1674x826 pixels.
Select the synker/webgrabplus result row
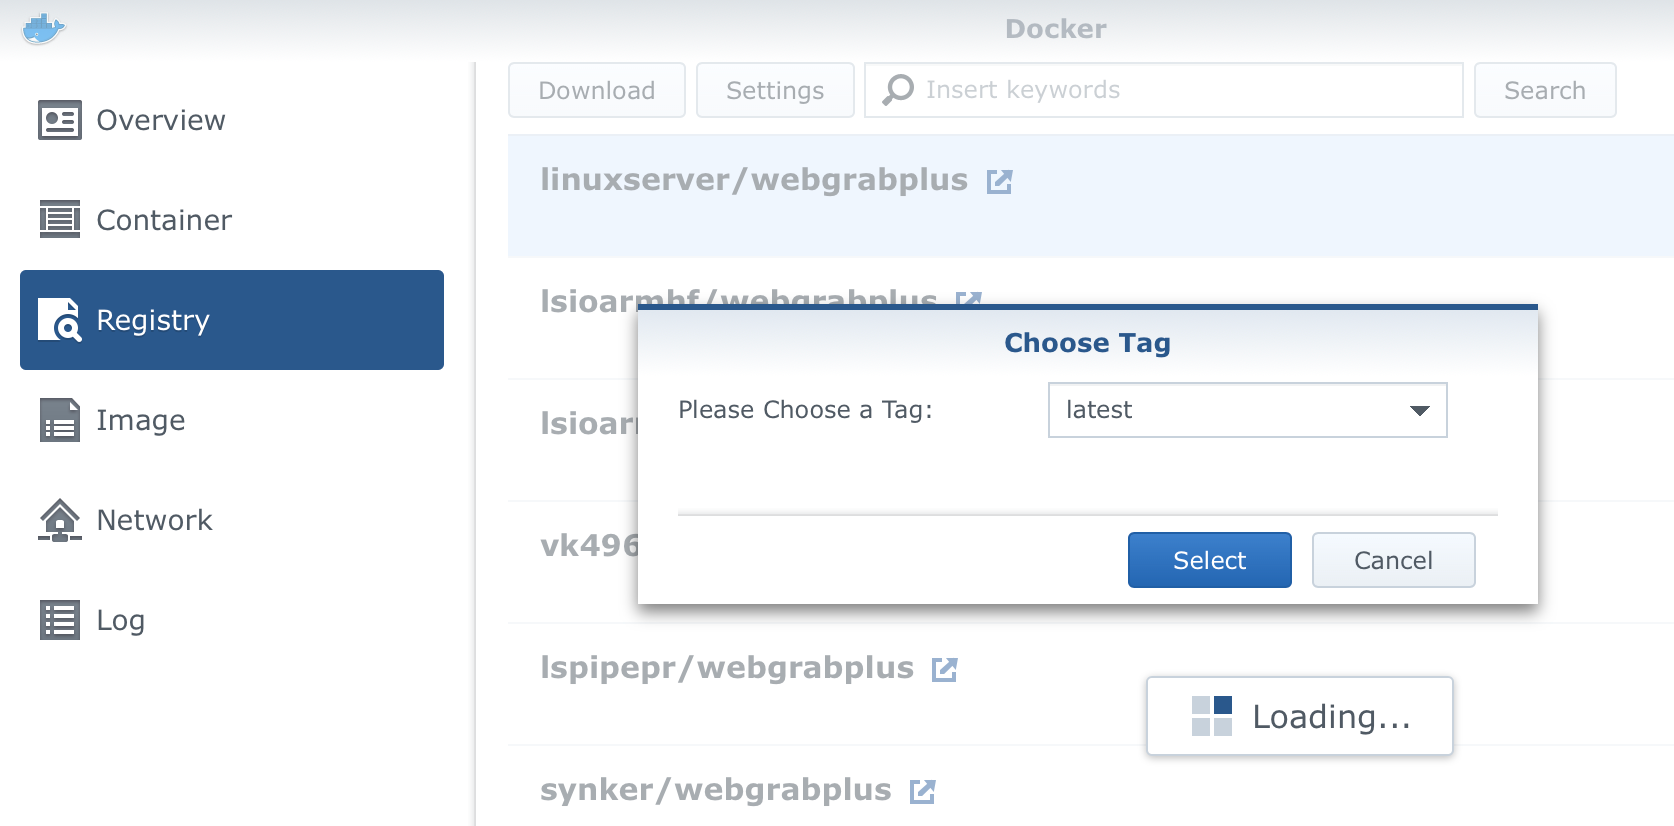tap(1091, 790)
